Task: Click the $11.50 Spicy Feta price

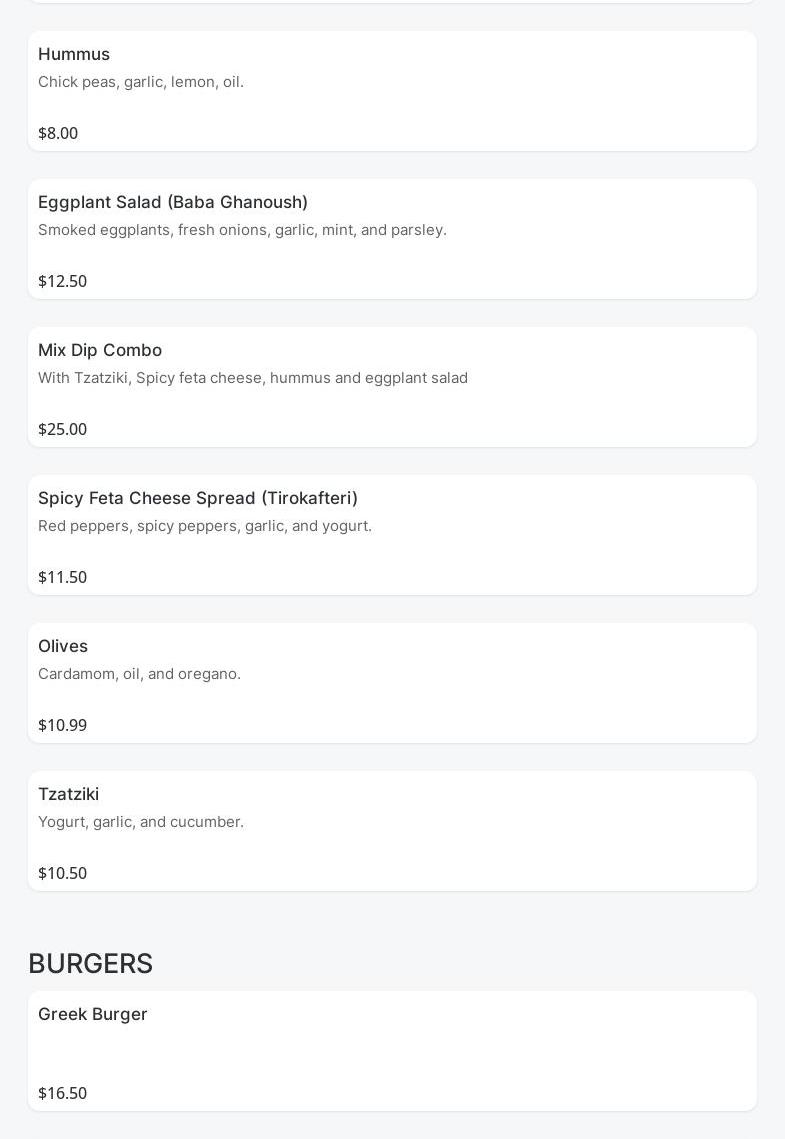Action: pyautogui.click(x=62, y=577)
